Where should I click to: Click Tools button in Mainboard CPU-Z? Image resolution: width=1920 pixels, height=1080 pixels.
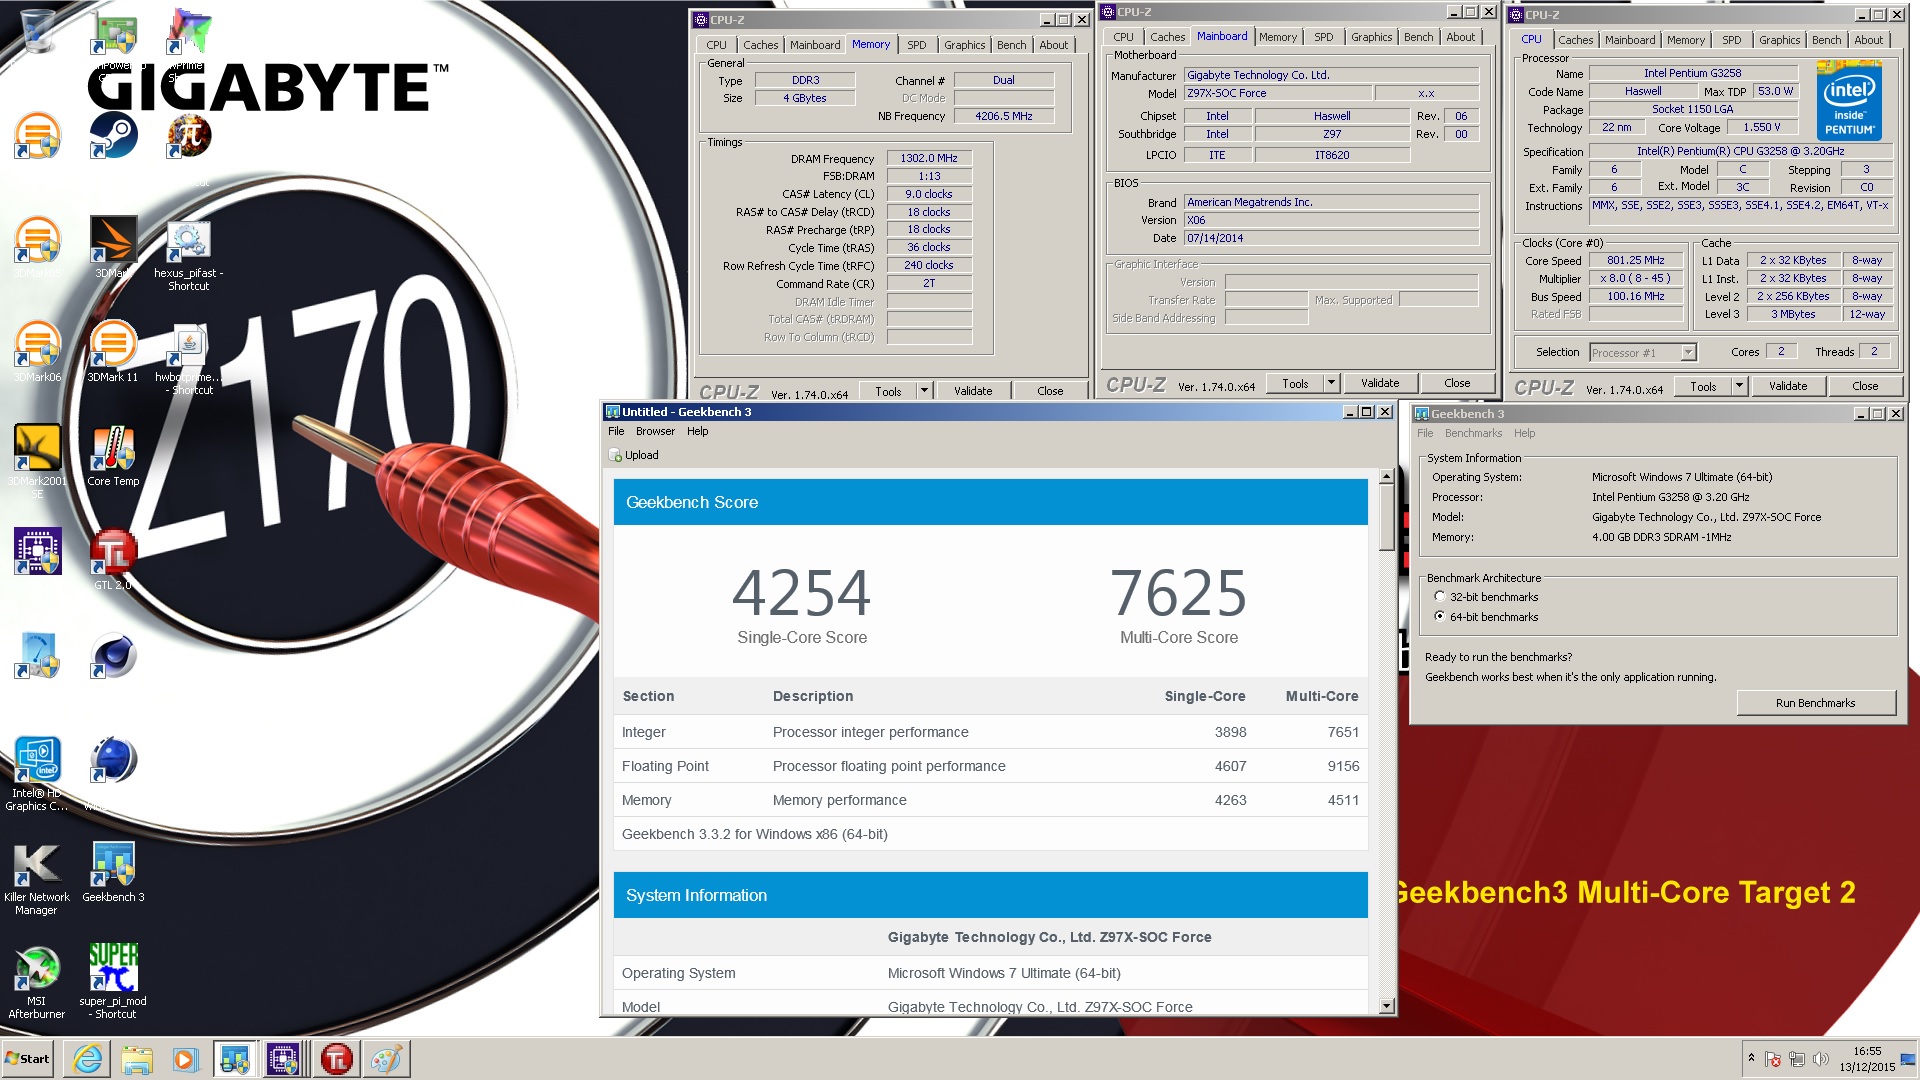(x=1295, y=383)
